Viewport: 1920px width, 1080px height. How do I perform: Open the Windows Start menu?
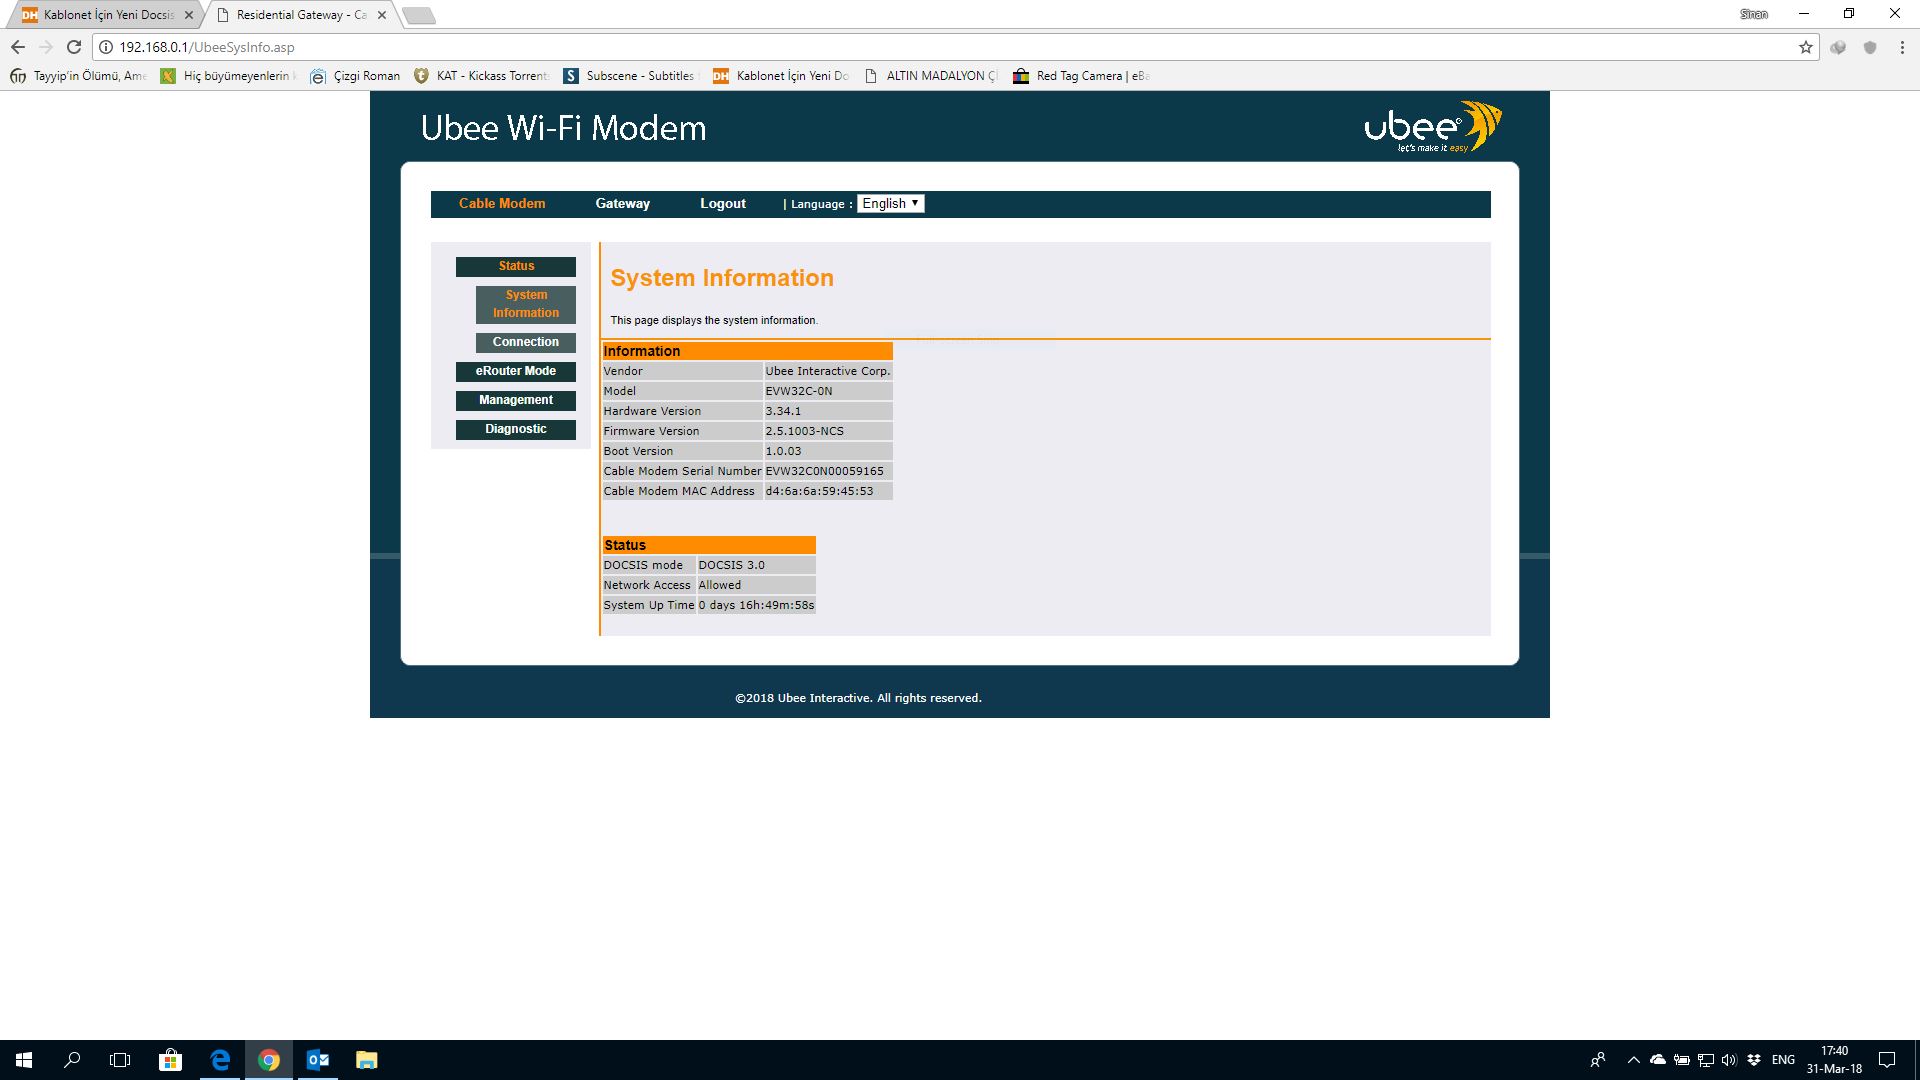(24, 1060)
